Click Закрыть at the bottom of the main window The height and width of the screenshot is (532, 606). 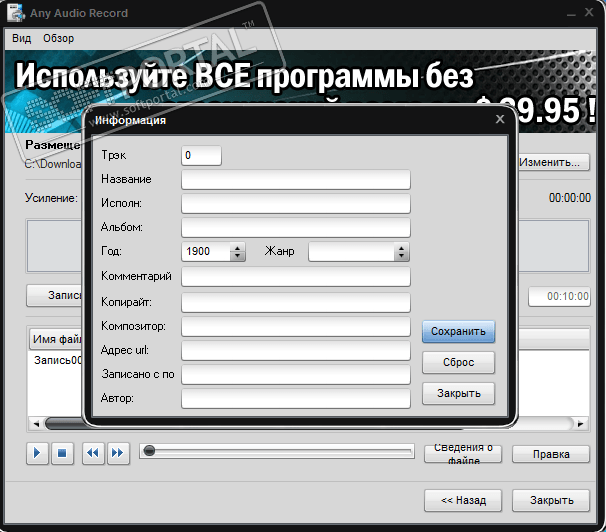[x=551, y=500]
